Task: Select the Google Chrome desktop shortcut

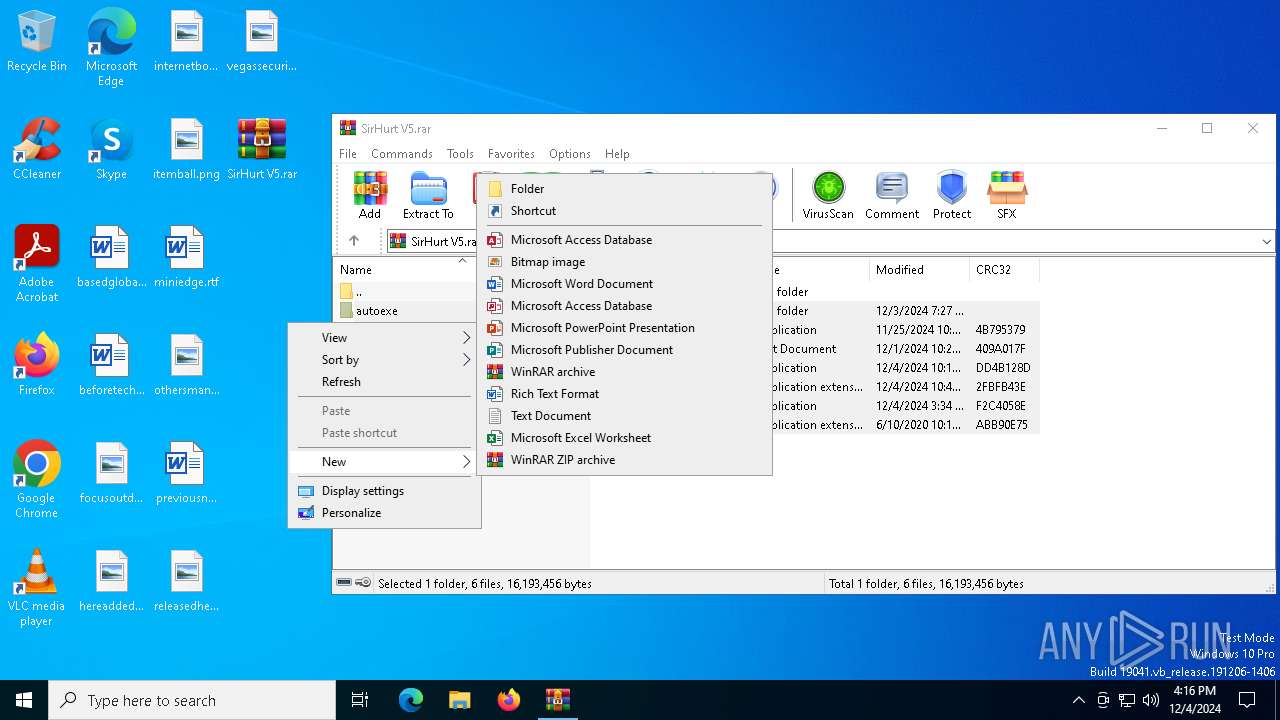Action: tap(37, 480)
